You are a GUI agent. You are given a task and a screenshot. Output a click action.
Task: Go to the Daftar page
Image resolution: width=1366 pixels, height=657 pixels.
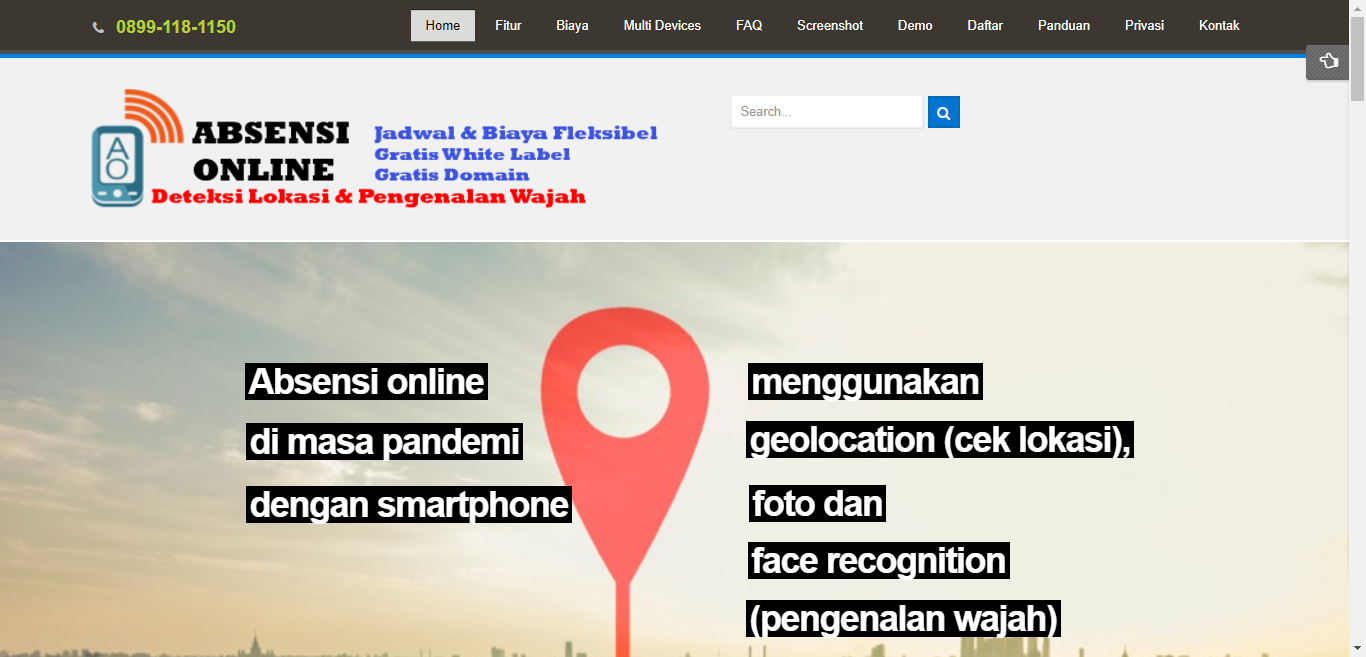(985, 26)
